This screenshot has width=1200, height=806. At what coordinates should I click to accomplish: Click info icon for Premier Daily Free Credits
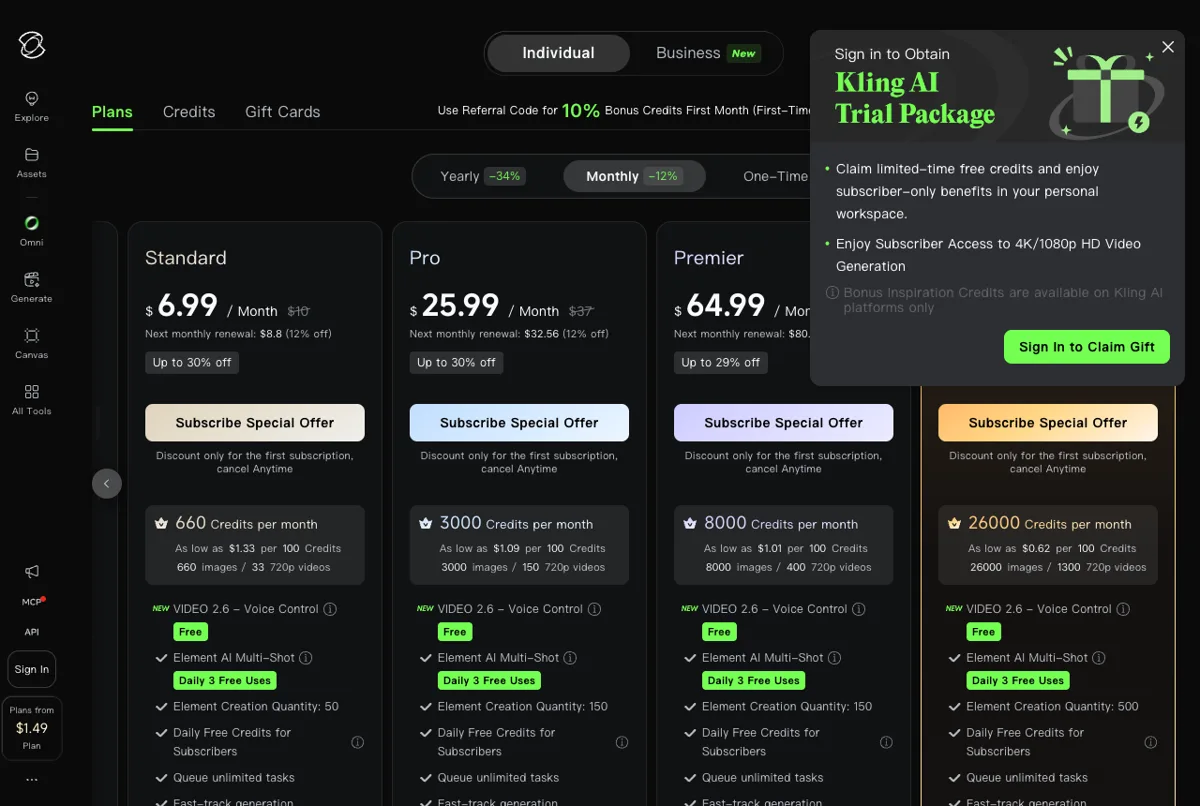point(886,742)
